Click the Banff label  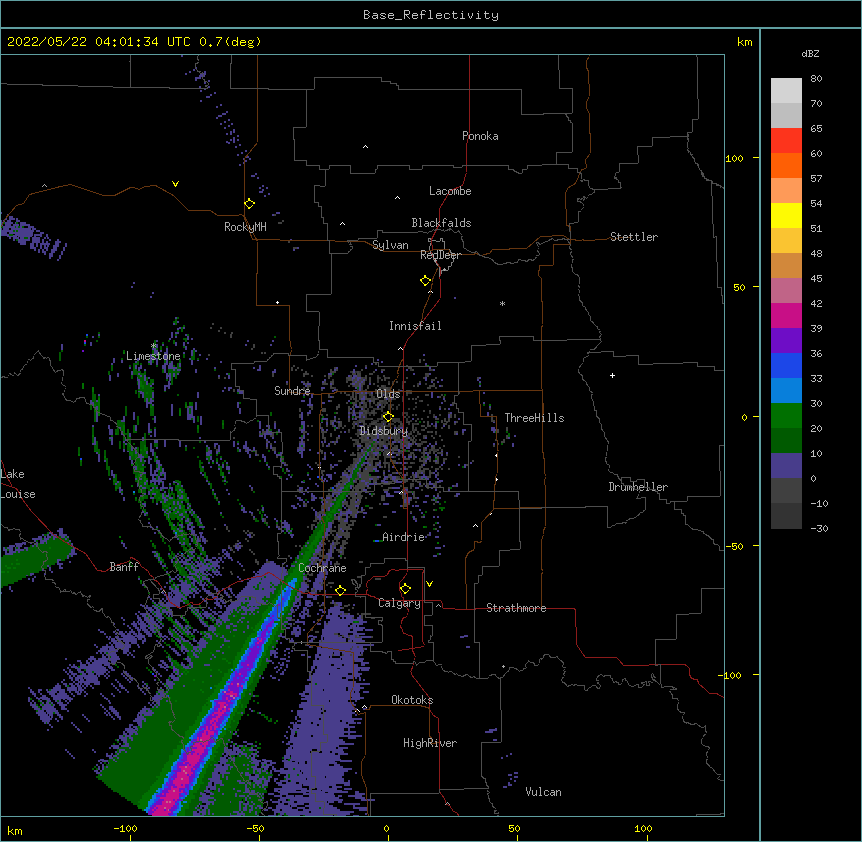[124, 567]
